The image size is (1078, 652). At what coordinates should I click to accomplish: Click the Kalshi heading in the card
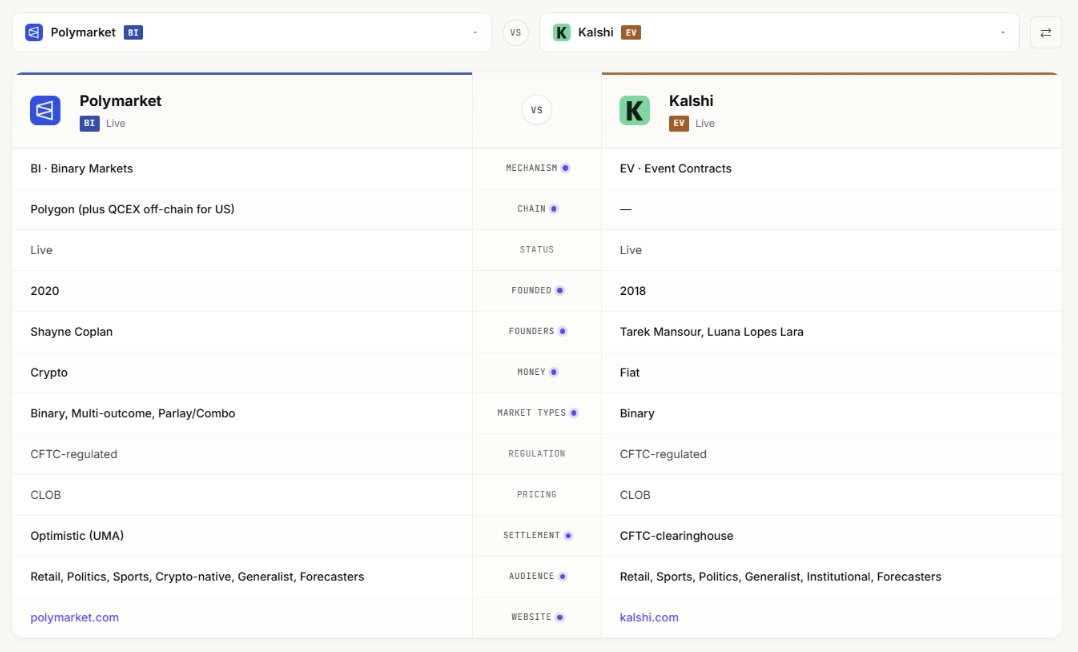[x=691, y=101]
